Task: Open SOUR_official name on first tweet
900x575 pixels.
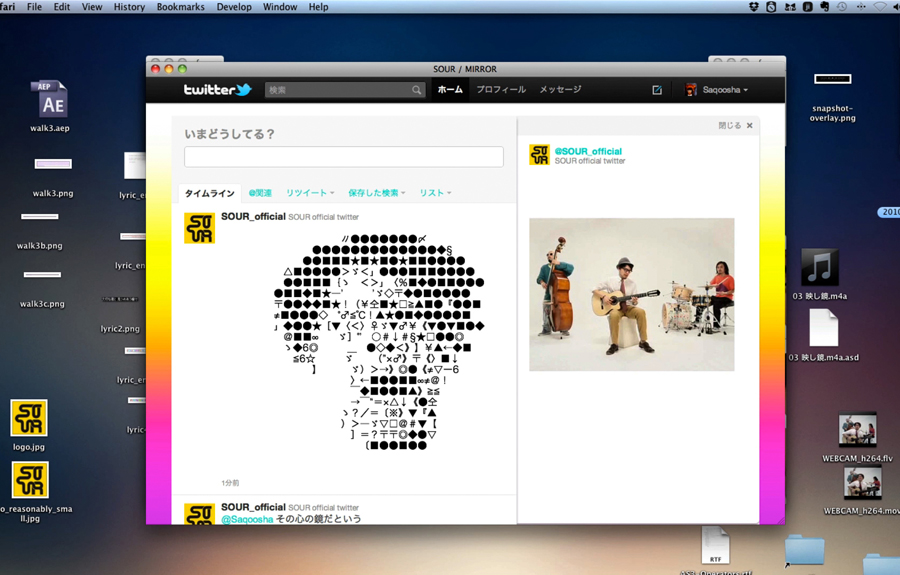Action: coord(253,216)
